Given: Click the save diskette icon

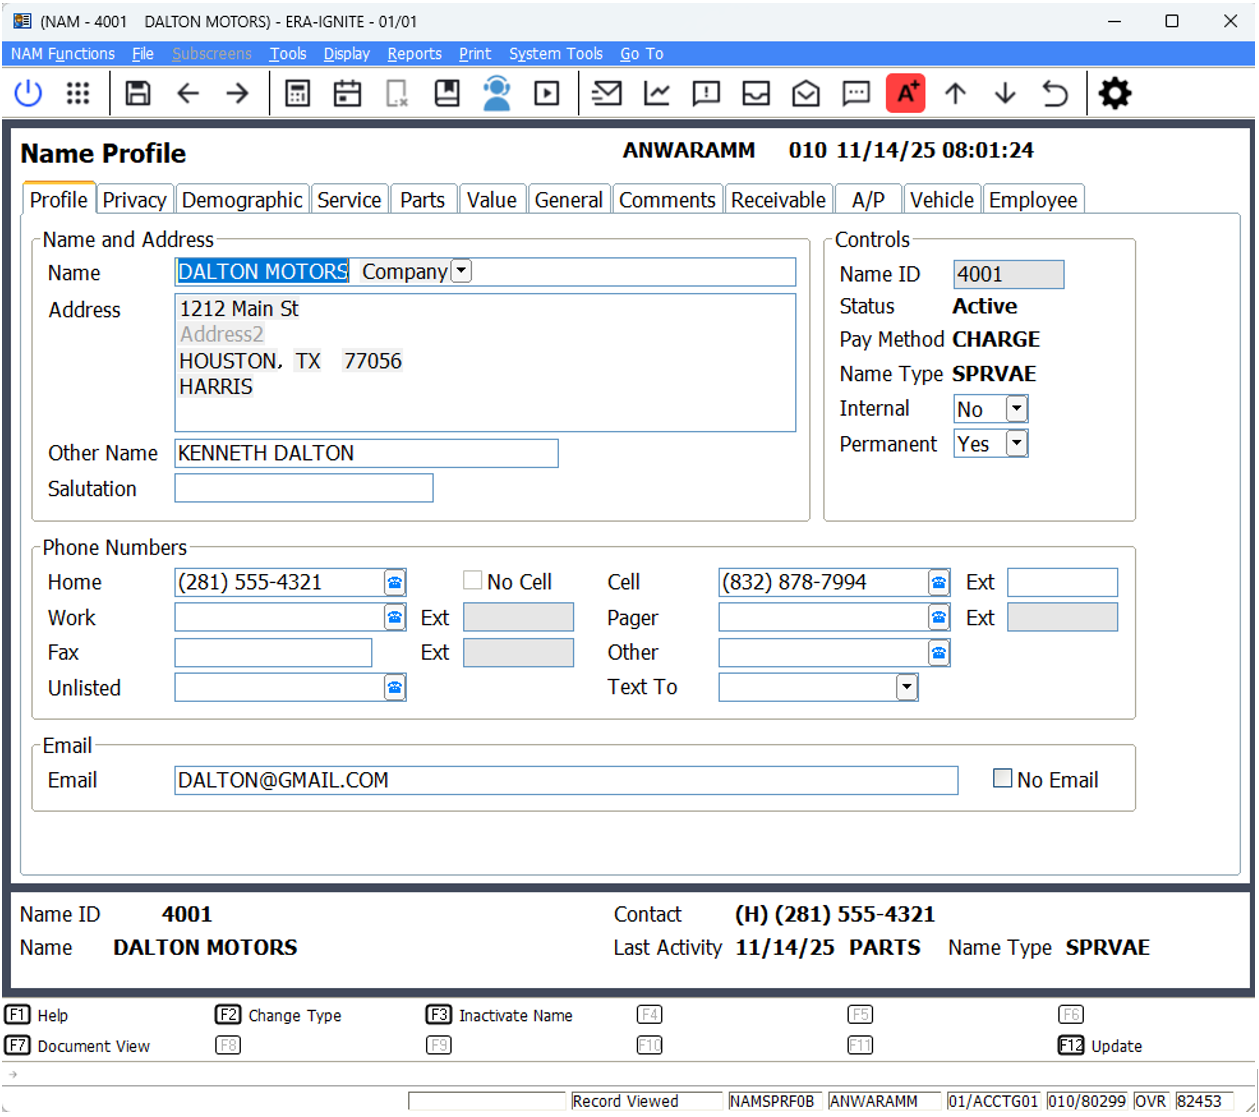Looking at the screenshot, I should pyautogui.click(x=138, y=93).
